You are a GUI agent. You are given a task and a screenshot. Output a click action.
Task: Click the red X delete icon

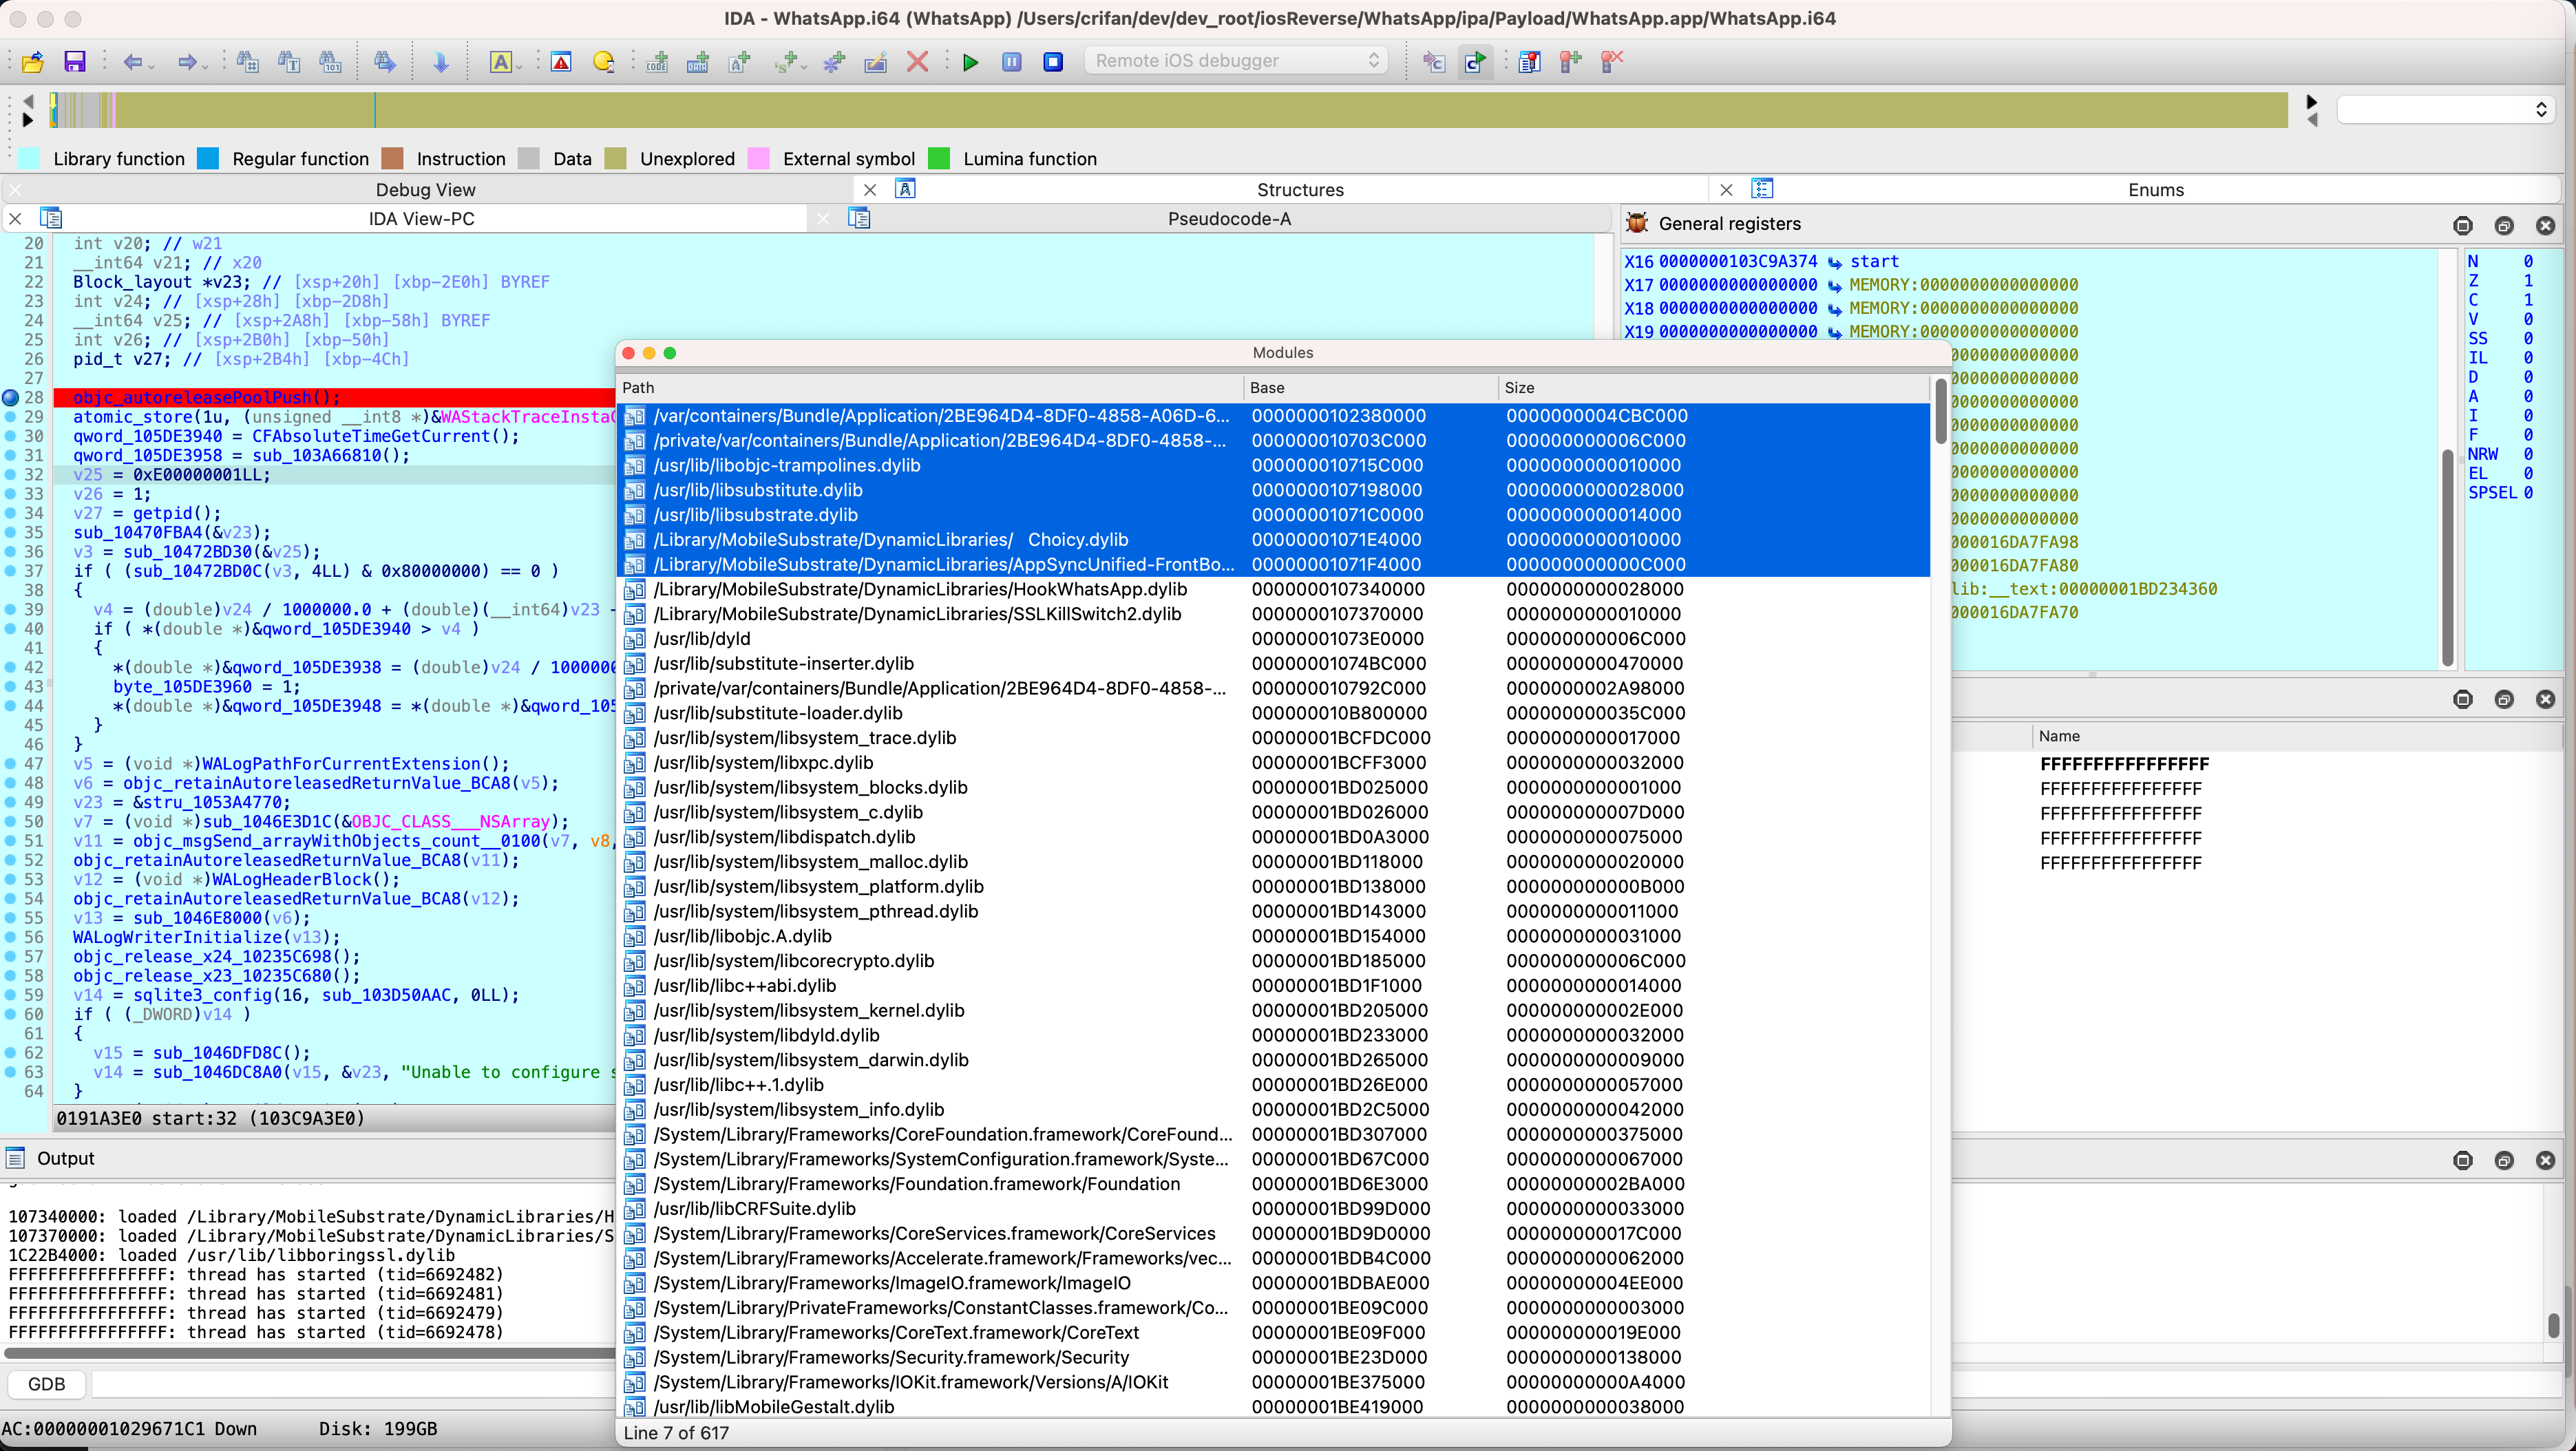tap(917, 62)
